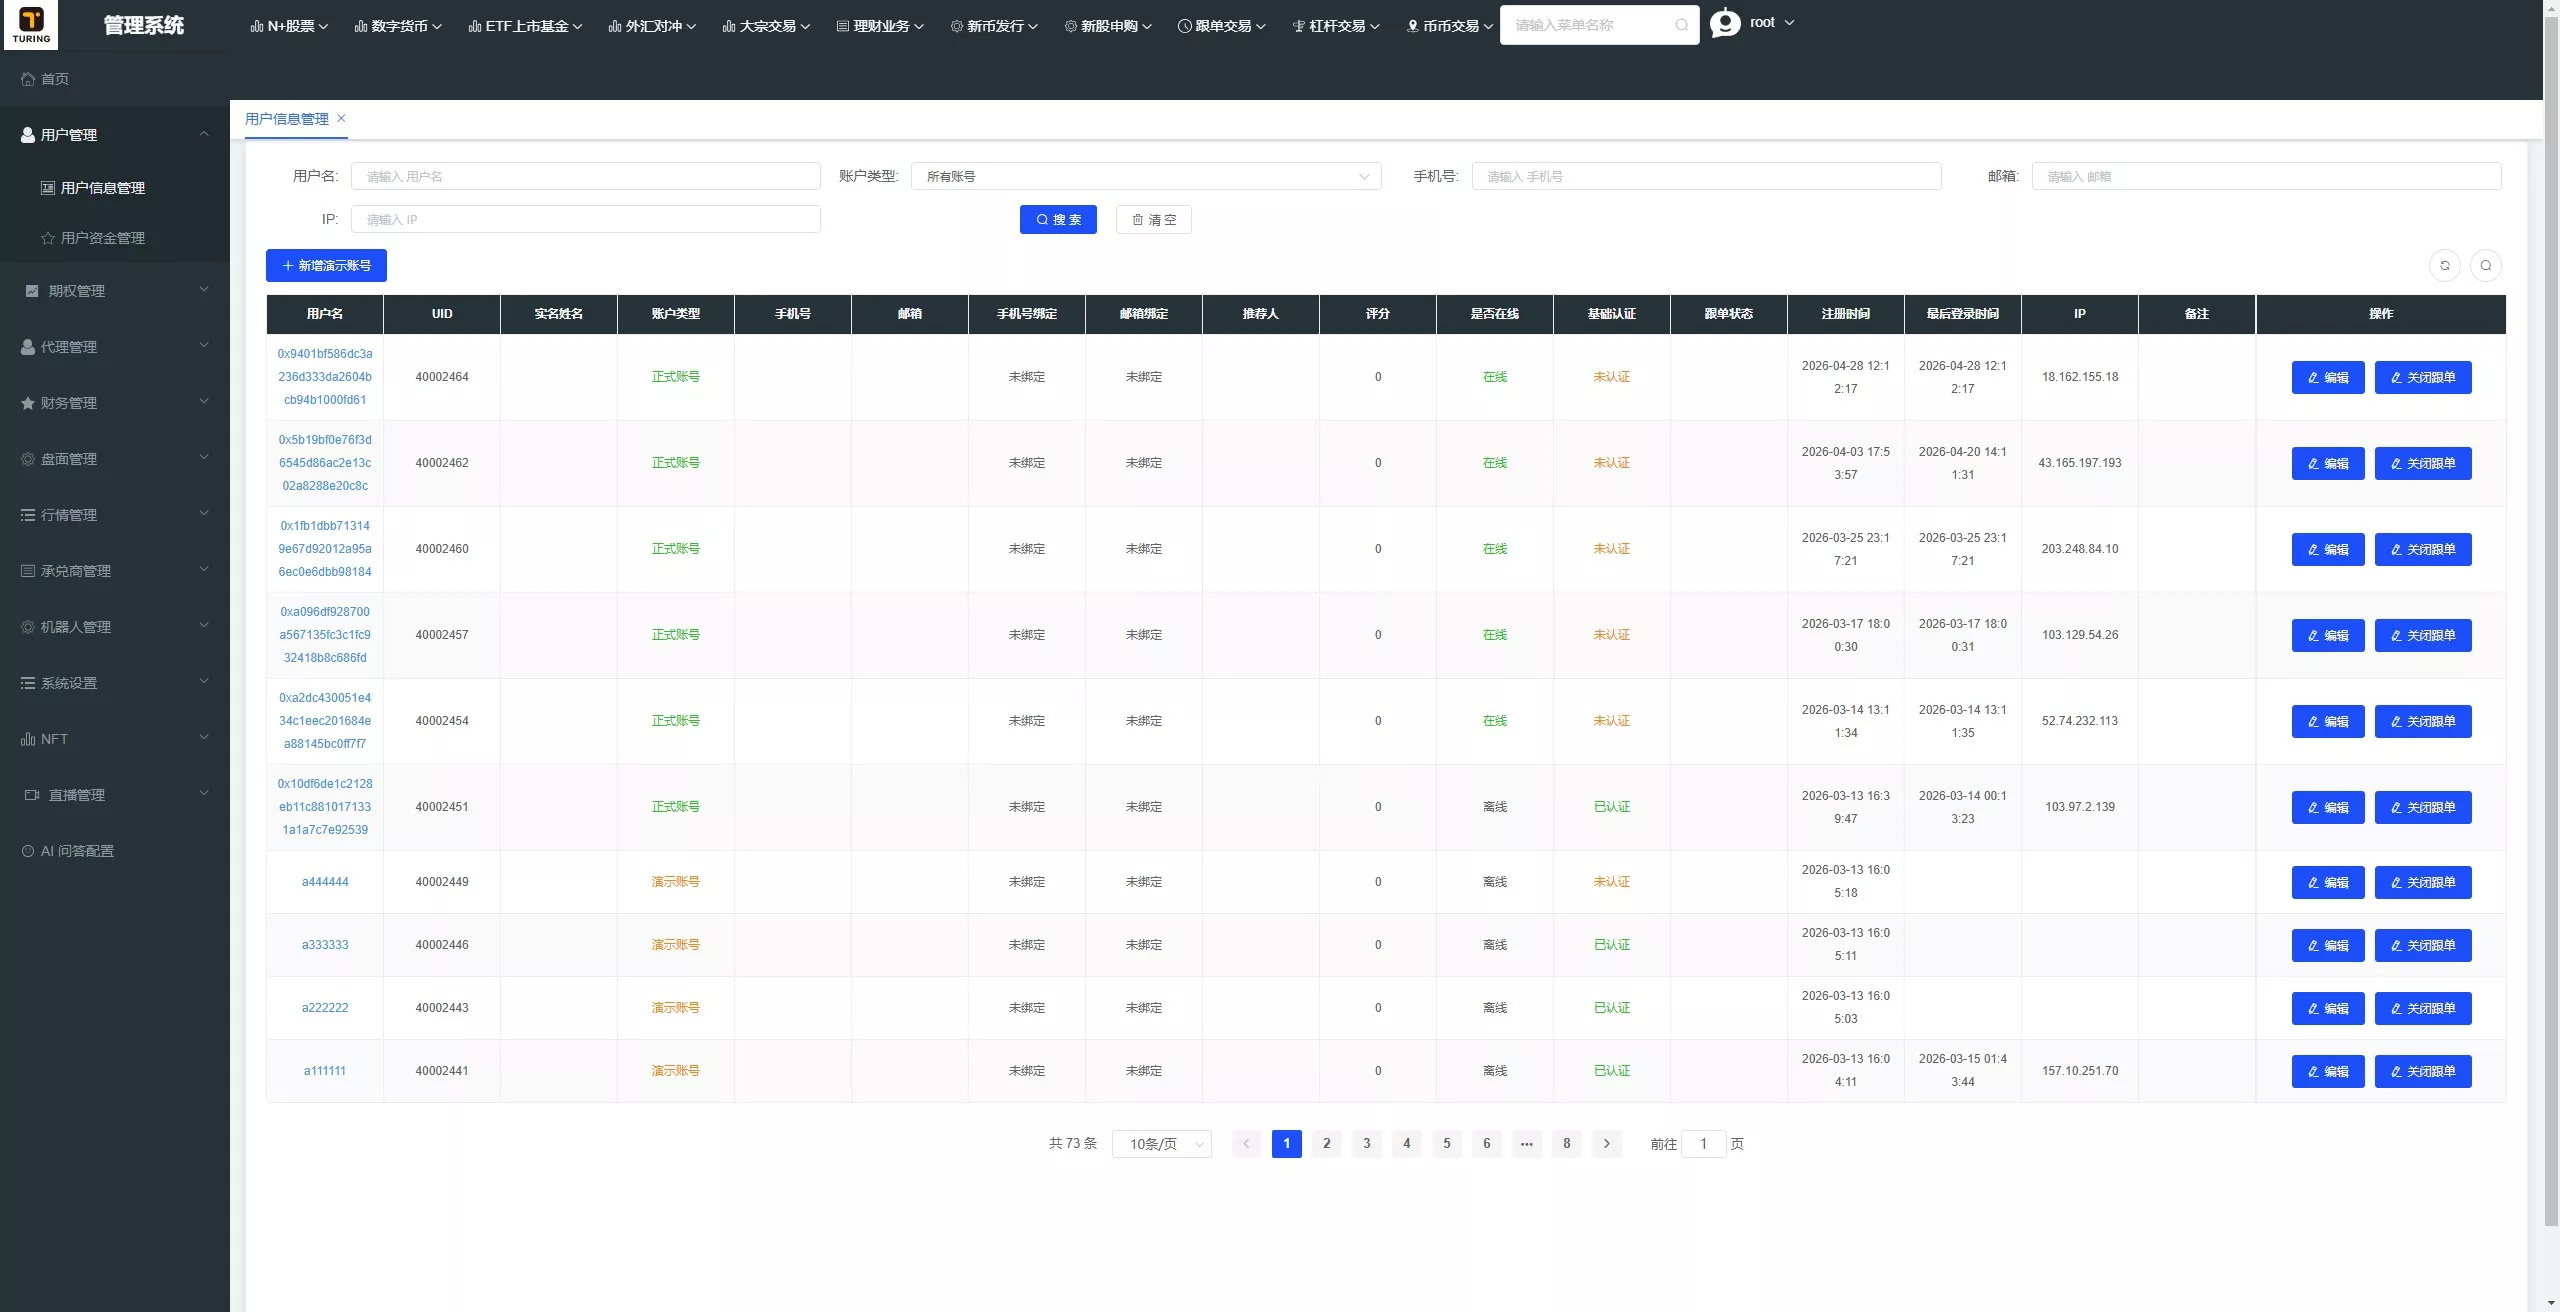Open username link starting 0x9401bf586dc3a
The width and height of the screenshot is (2560, 1312).
(x=325, y=377)
